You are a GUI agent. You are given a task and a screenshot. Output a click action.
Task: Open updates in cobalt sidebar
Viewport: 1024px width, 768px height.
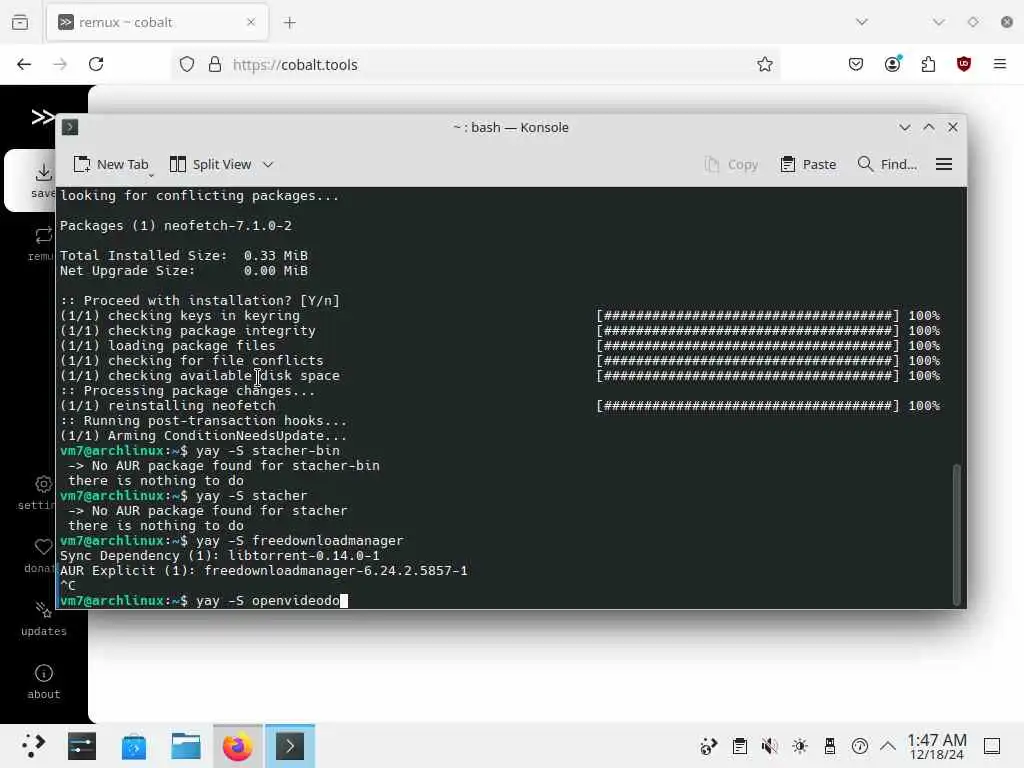pos(44,618)
